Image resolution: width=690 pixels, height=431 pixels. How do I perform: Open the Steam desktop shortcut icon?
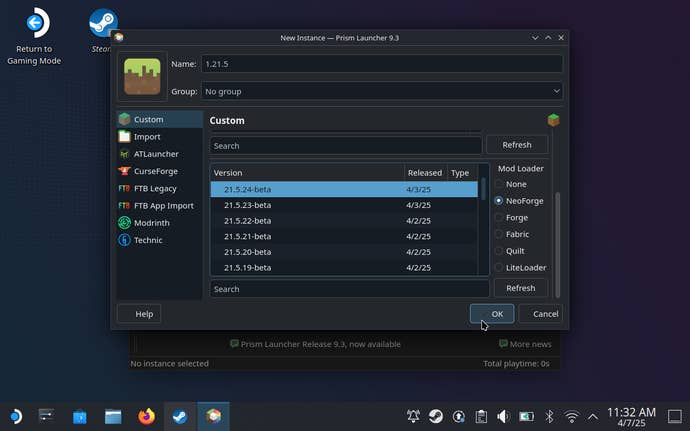coord(103,23)
